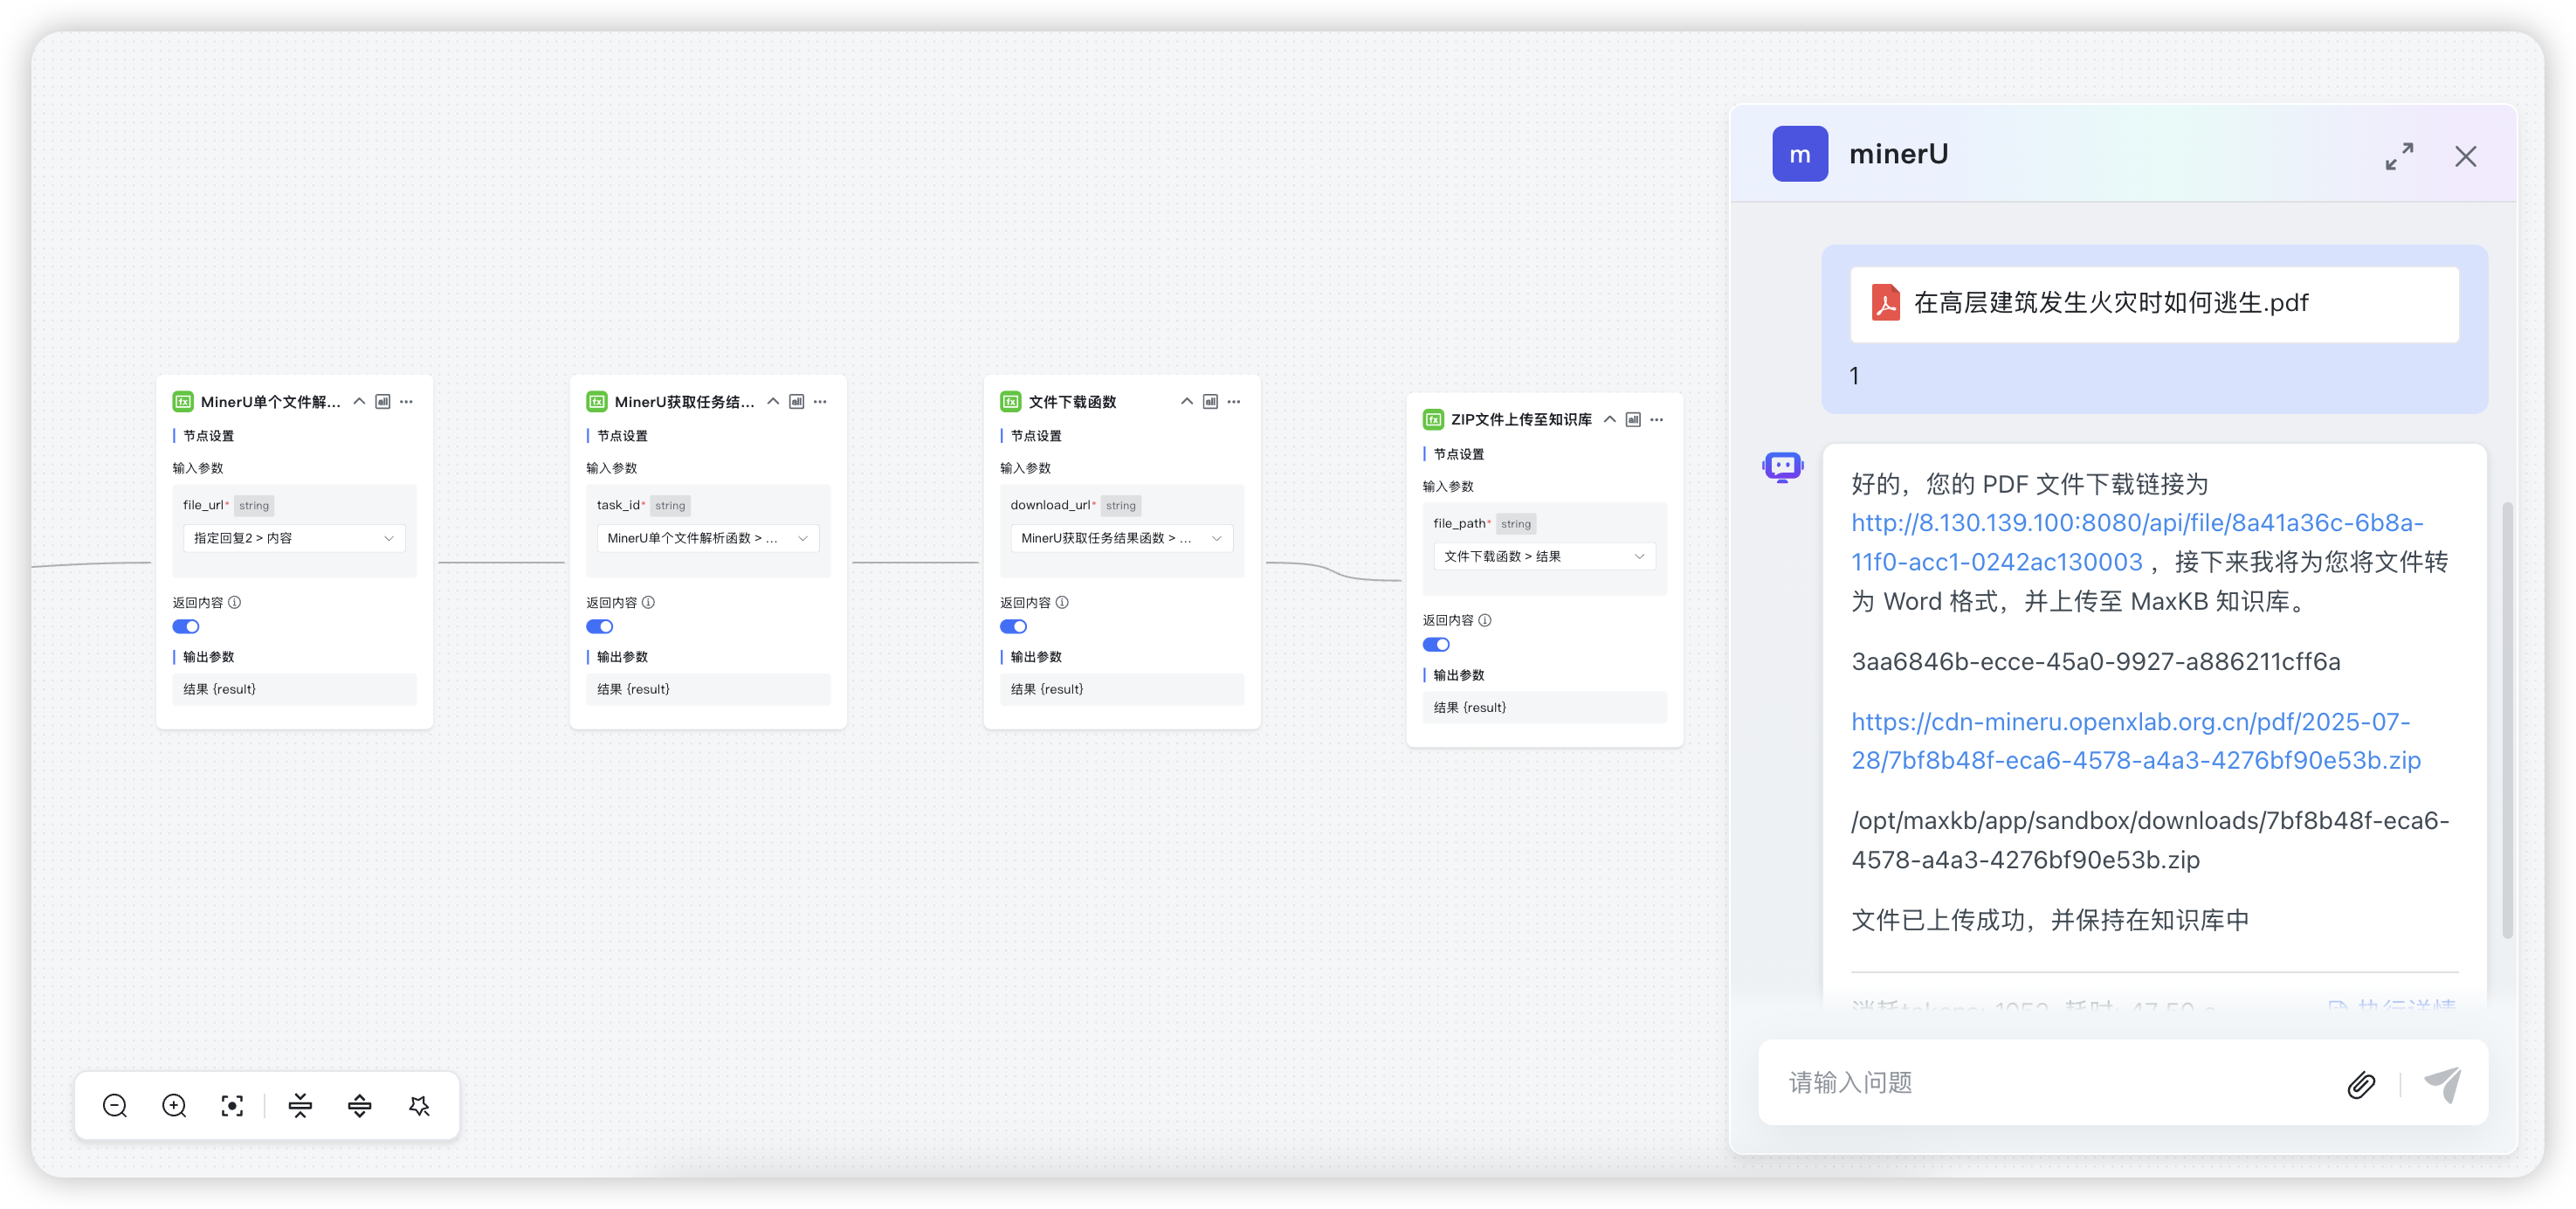The height and width of the screenshot is (1209, 2576).
Task: Collapse the ZIP文件上传至知识库 node
Action: click(x=1610, y=419)
